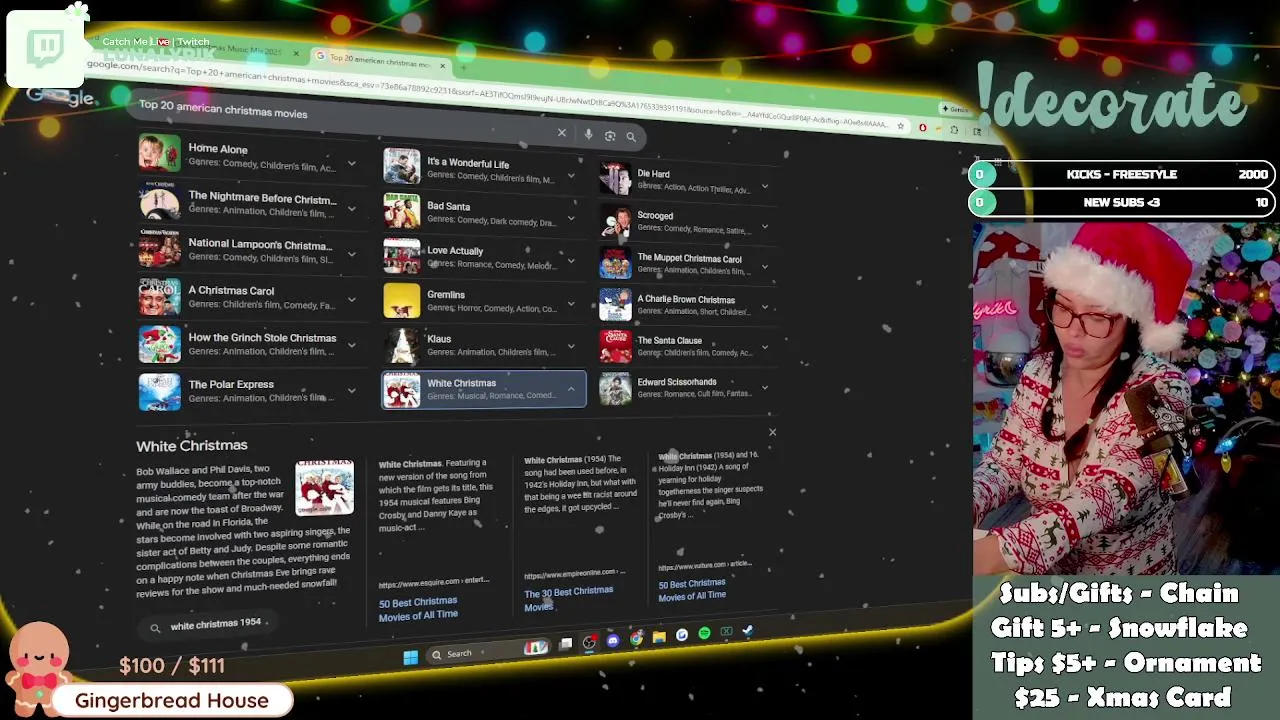Open Chrome from taskbar
The image size is (1280, 720).
click(636, 639)
